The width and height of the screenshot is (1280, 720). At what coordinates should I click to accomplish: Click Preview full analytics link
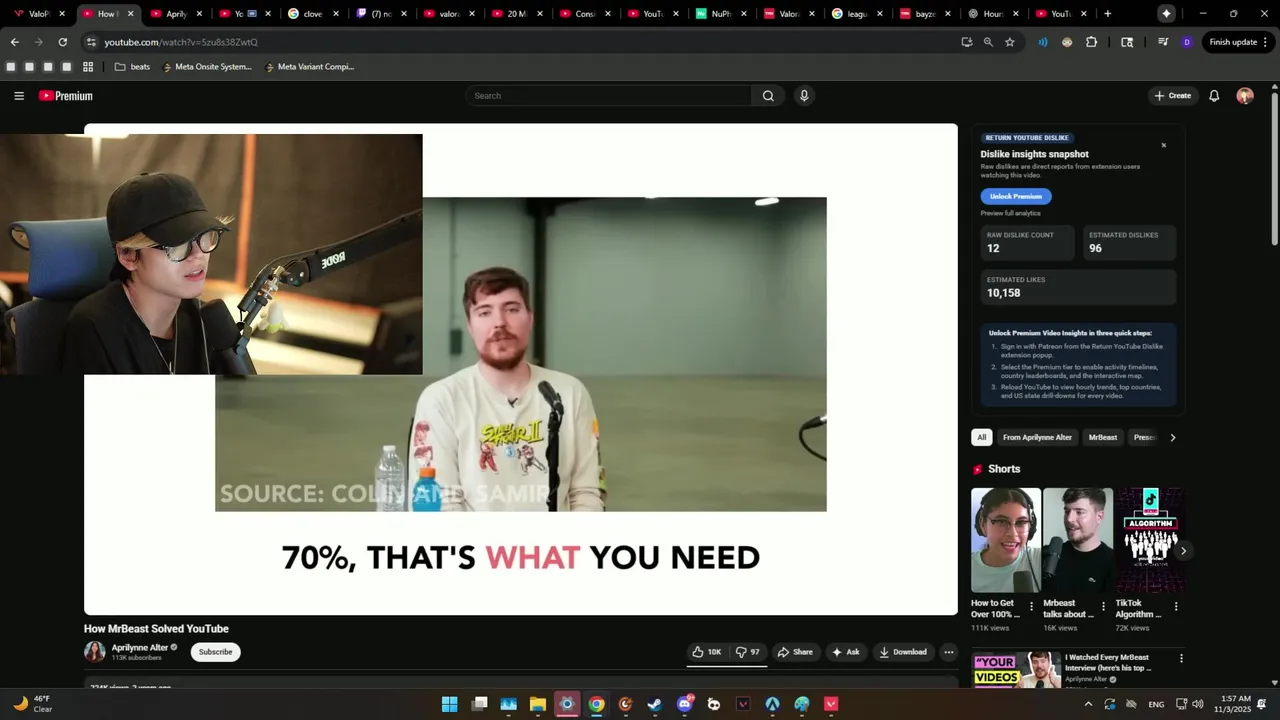(1010, 213)
